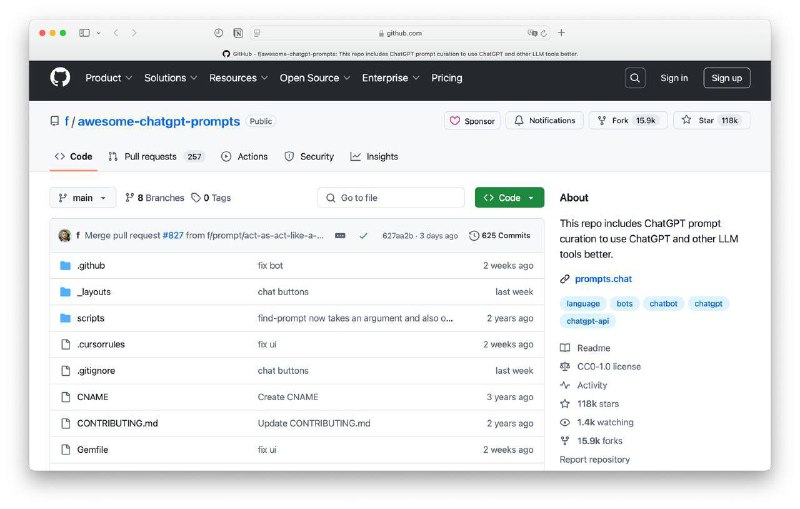800x509 pixels.
Task: Click the 15.9k forks link
Action: tap(599, 441)
